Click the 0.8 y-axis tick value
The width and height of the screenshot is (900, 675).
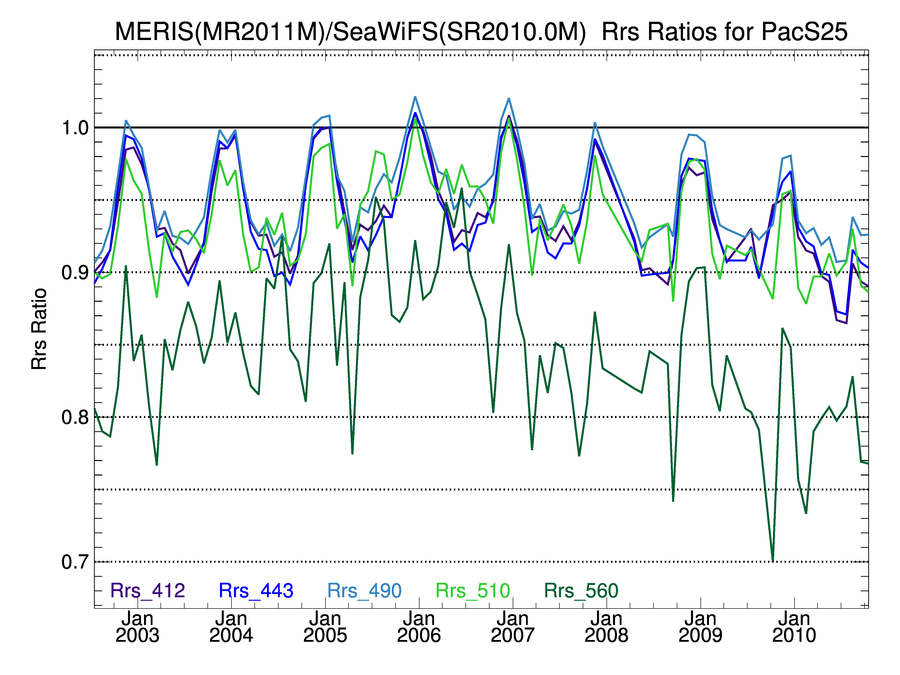[x=75, y=417]
